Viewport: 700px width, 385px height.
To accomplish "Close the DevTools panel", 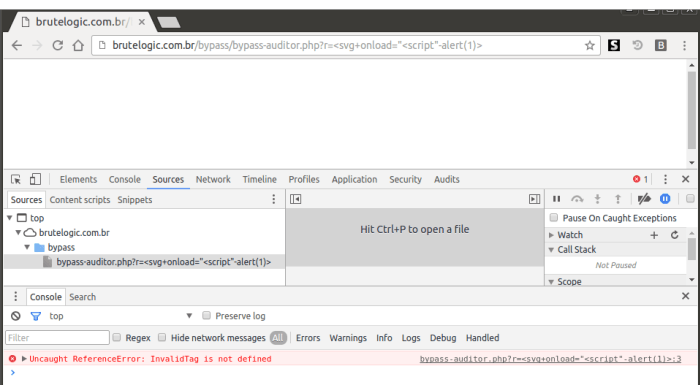I will pos(686,179).
